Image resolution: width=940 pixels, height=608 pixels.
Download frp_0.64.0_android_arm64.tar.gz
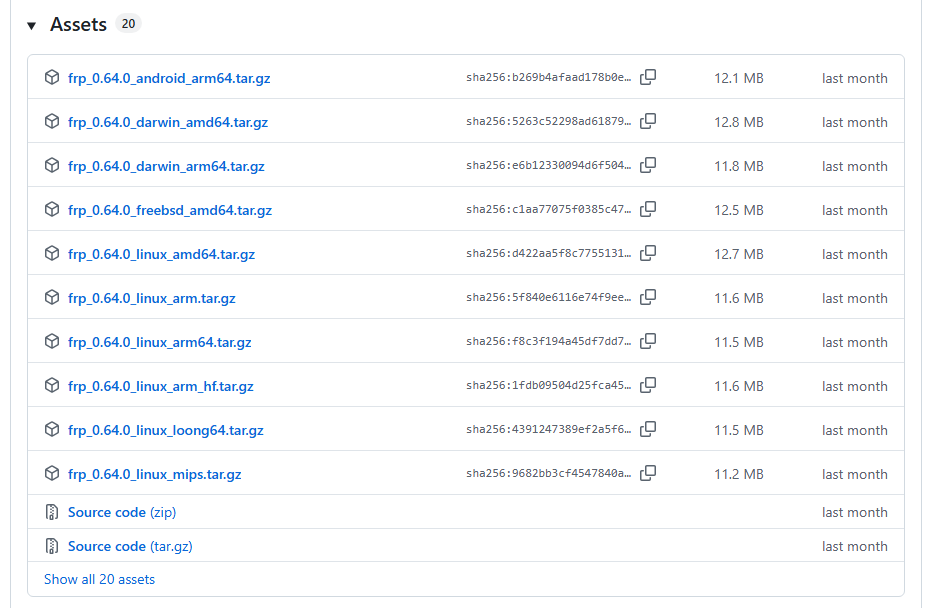(x=169, y=78)
